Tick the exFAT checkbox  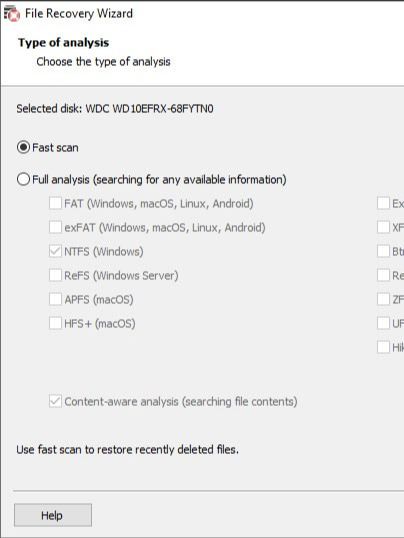55,227
